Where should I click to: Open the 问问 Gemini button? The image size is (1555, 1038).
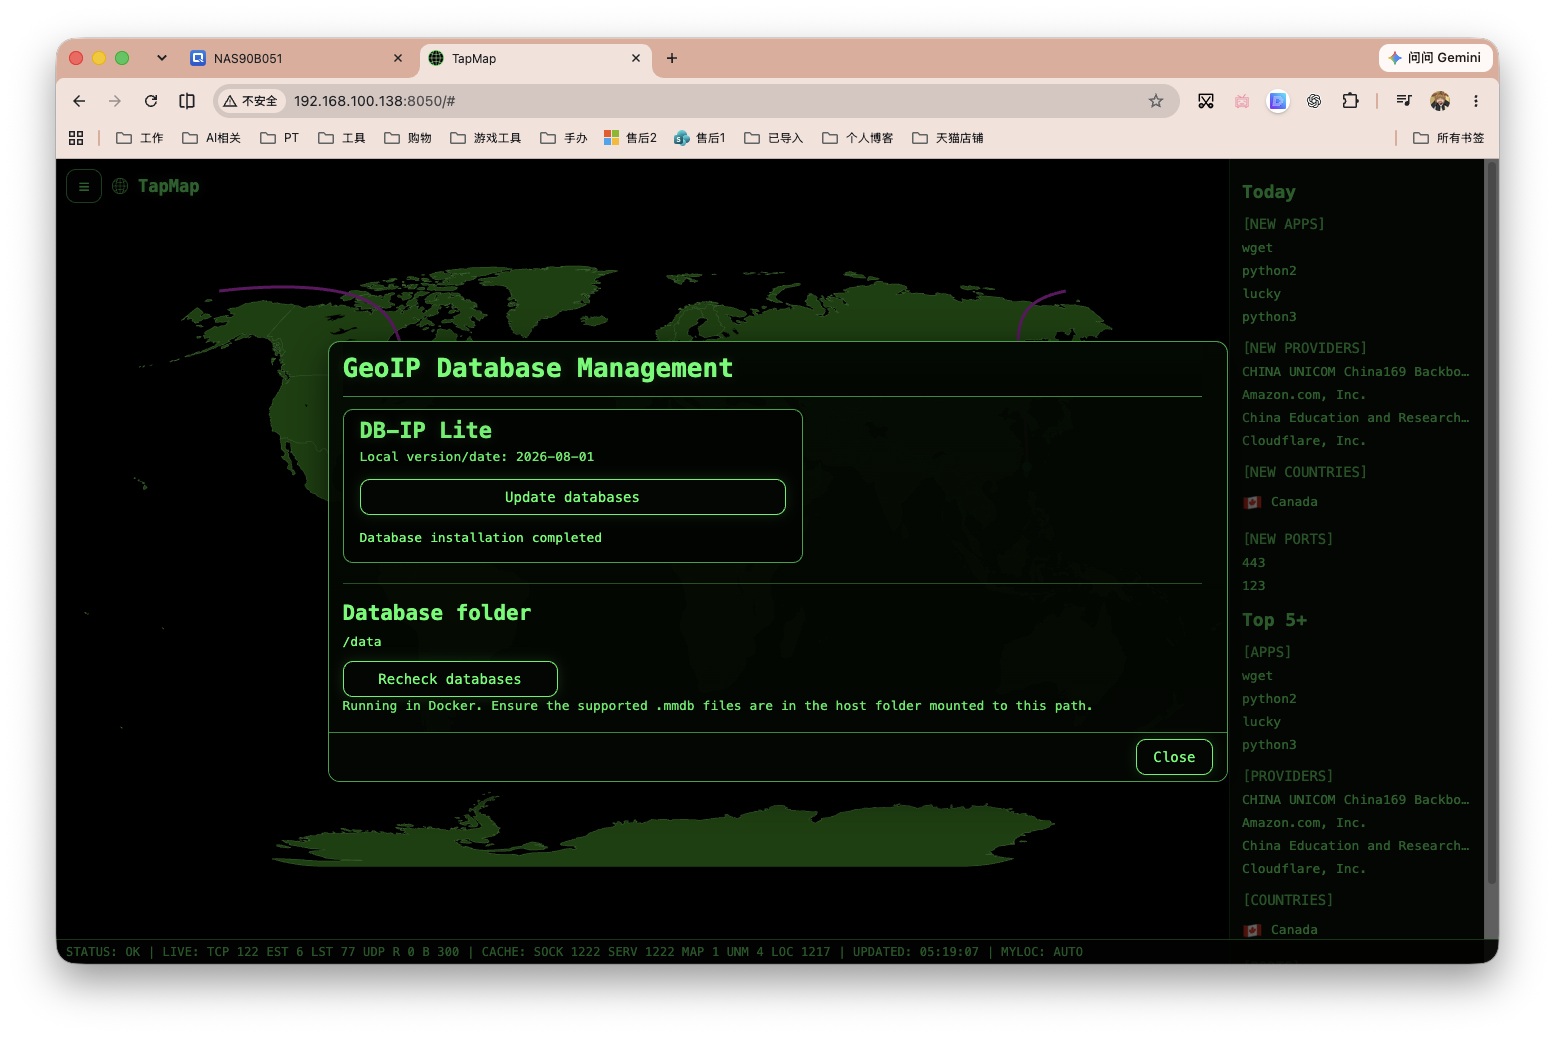click(x=1435, y=58)
